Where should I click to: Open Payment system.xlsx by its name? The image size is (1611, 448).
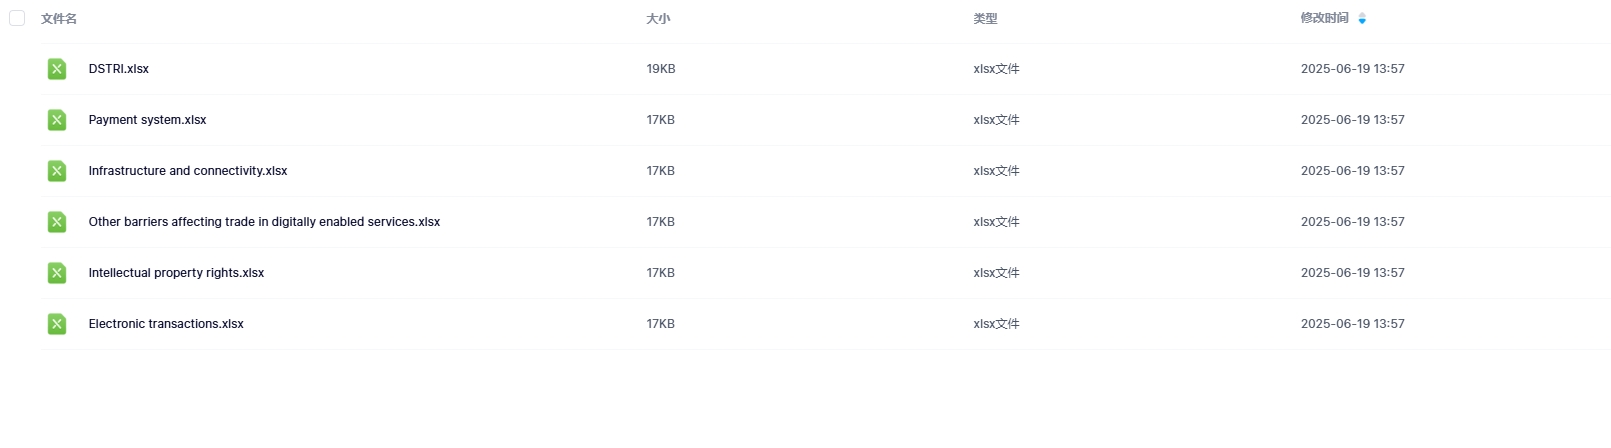tap(147, 120)
